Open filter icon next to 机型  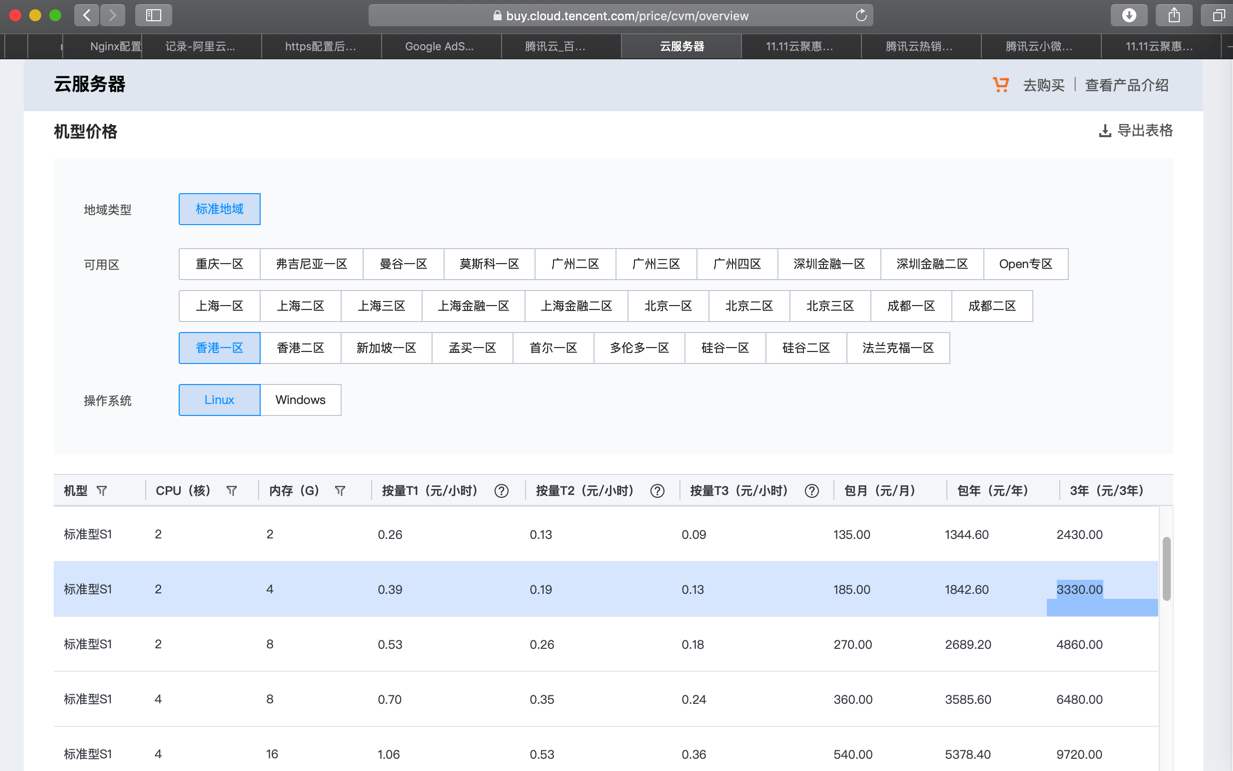click(102, 491)
